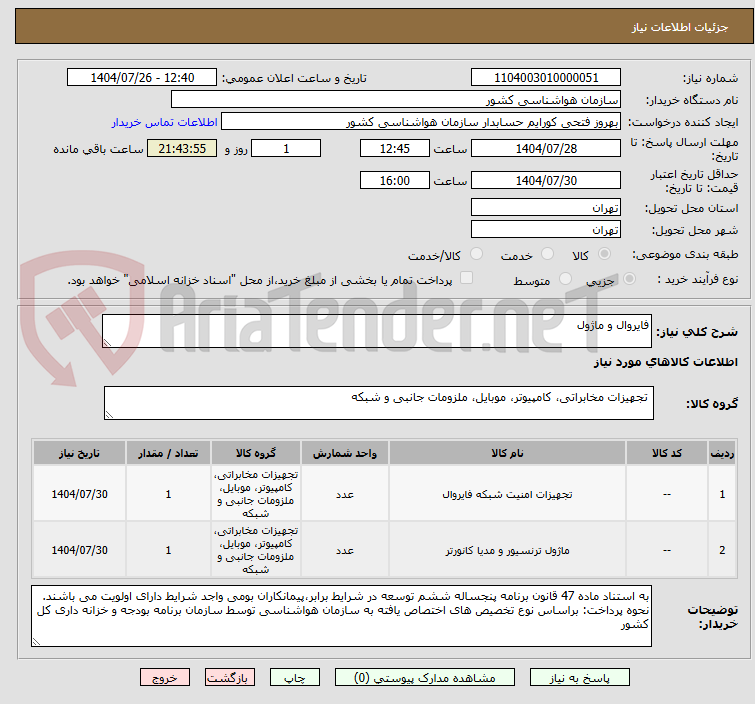Click the response time field 12:45
The image size is (755, 704).
pos(394,148)
